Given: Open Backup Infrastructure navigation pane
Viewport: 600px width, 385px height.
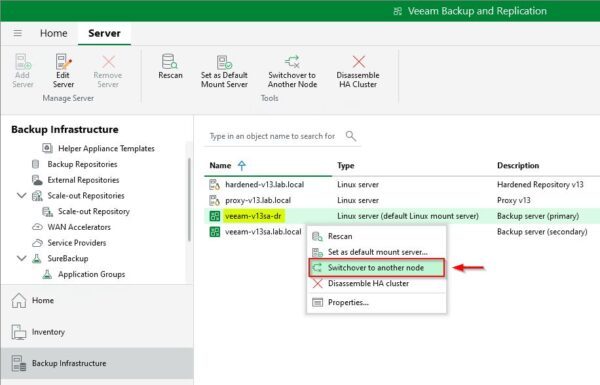Looking at the screenshot, I should [x=97, y=363].
